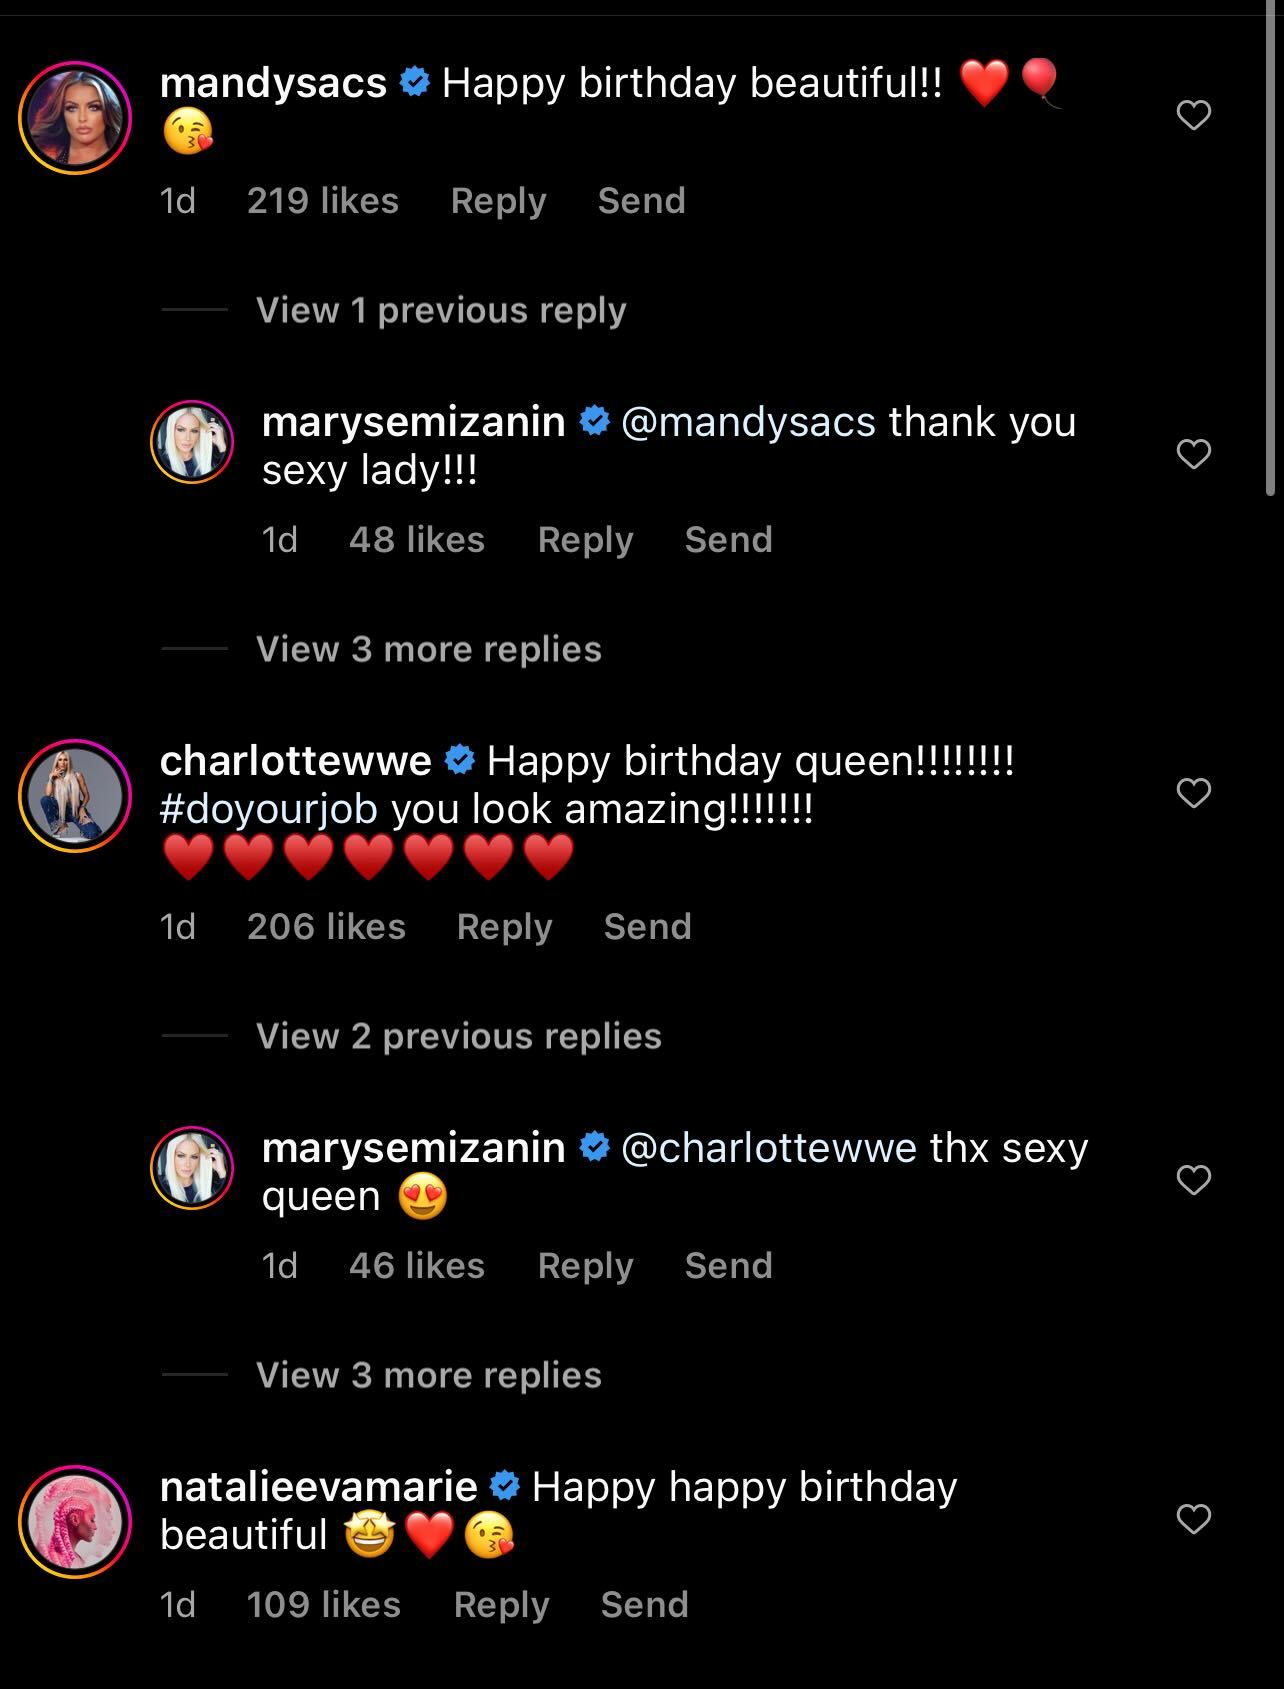The image size is (1284, 1689).
Task: Send charlottewwe's comment
Action: [x=647, y=927]
